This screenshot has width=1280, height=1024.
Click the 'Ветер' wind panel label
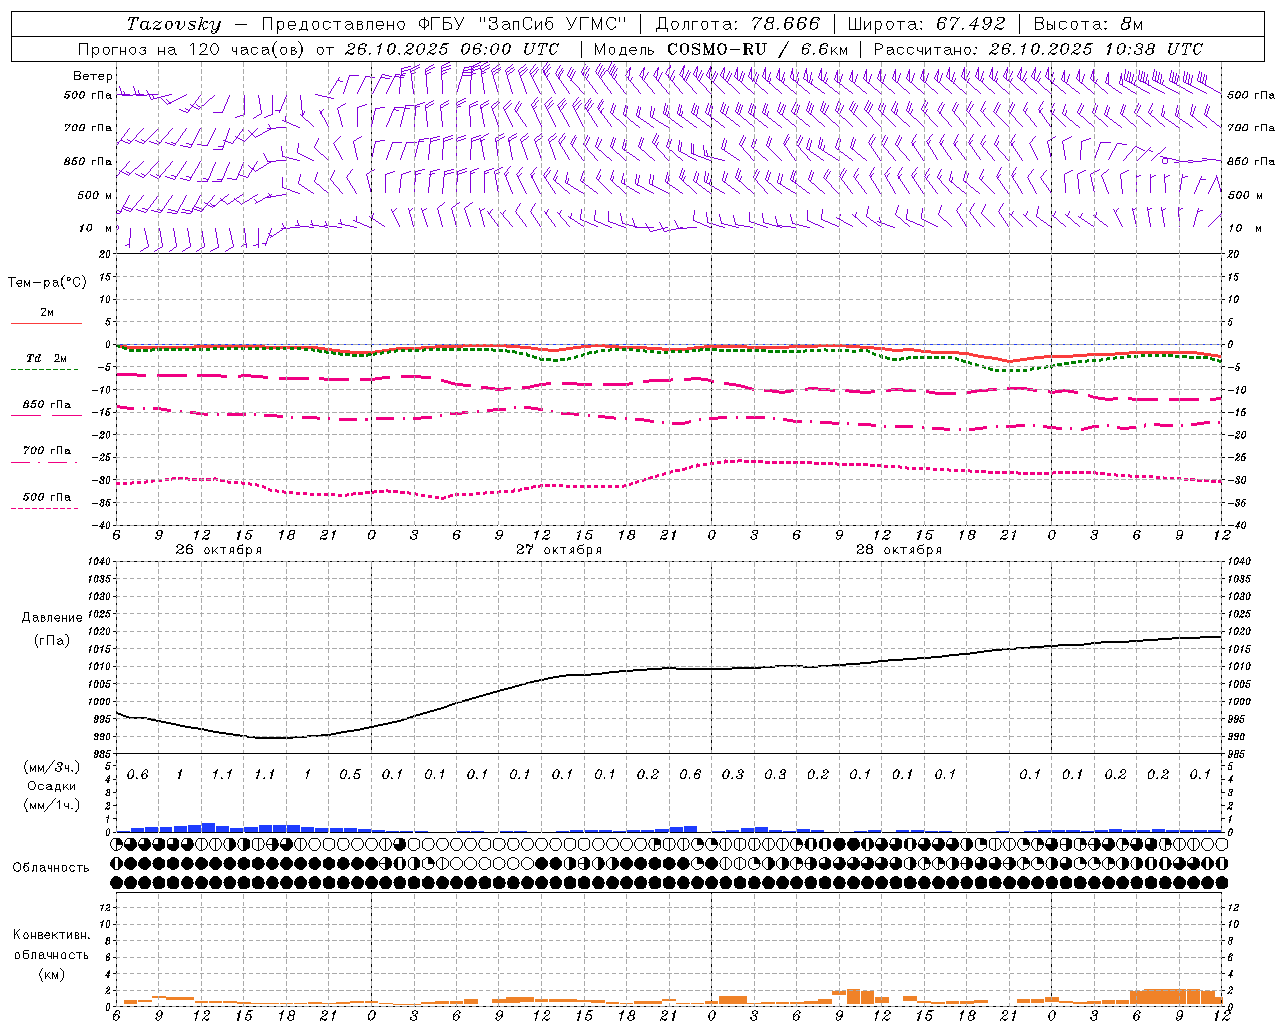[93, 76]
